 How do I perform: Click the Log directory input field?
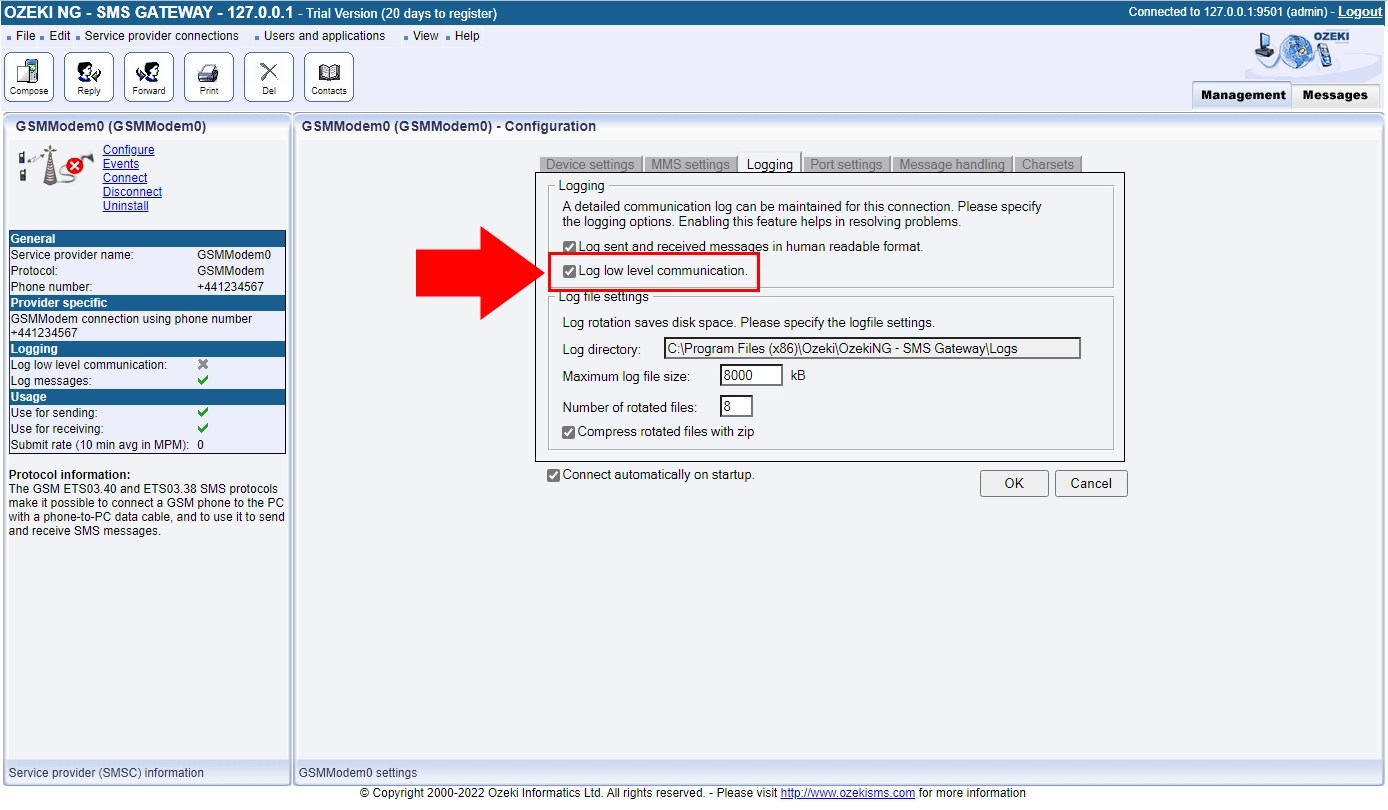click(x=872, y=348)
